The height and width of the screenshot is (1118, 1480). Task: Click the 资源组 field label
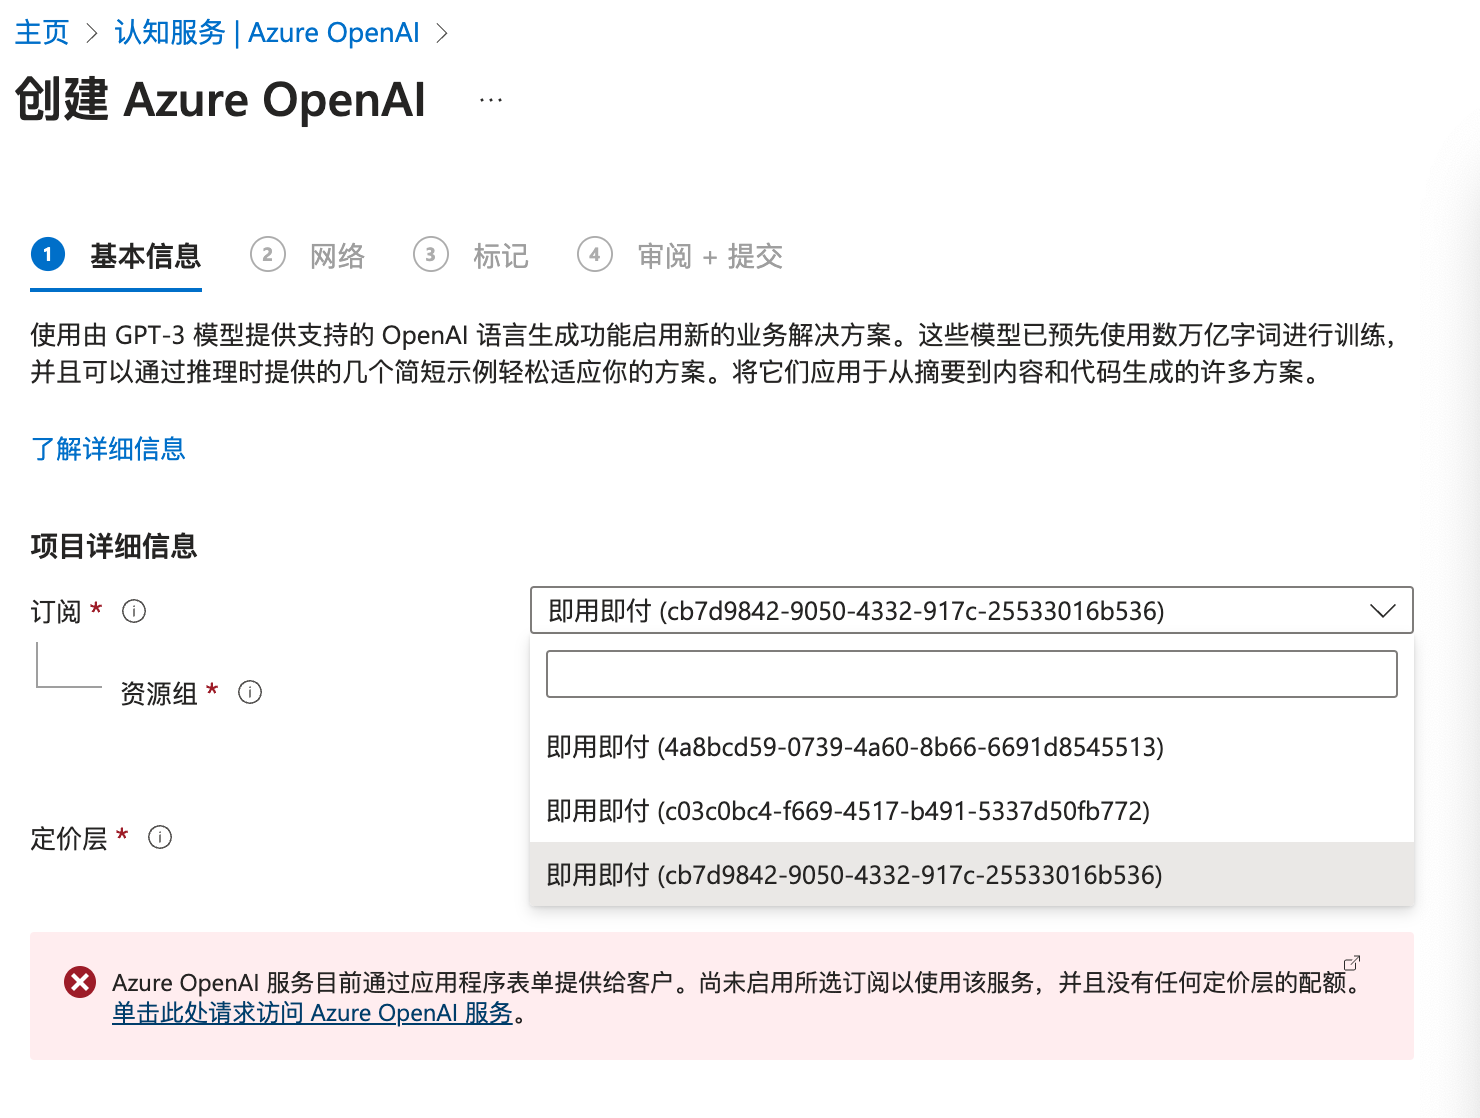[159, 693]
